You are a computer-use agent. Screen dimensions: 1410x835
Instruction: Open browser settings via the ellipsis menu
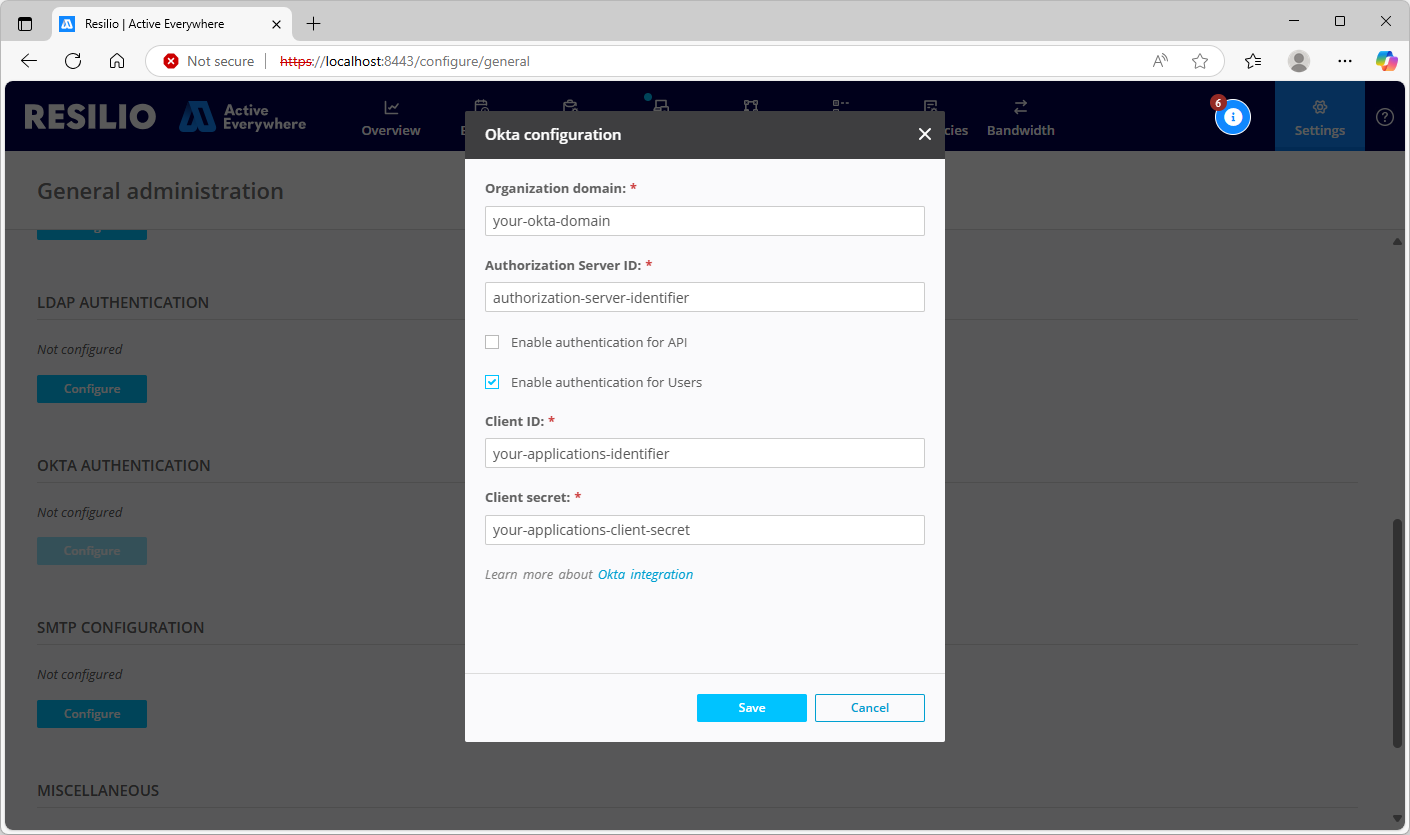pyautogui.click(x=1345, y=61)
